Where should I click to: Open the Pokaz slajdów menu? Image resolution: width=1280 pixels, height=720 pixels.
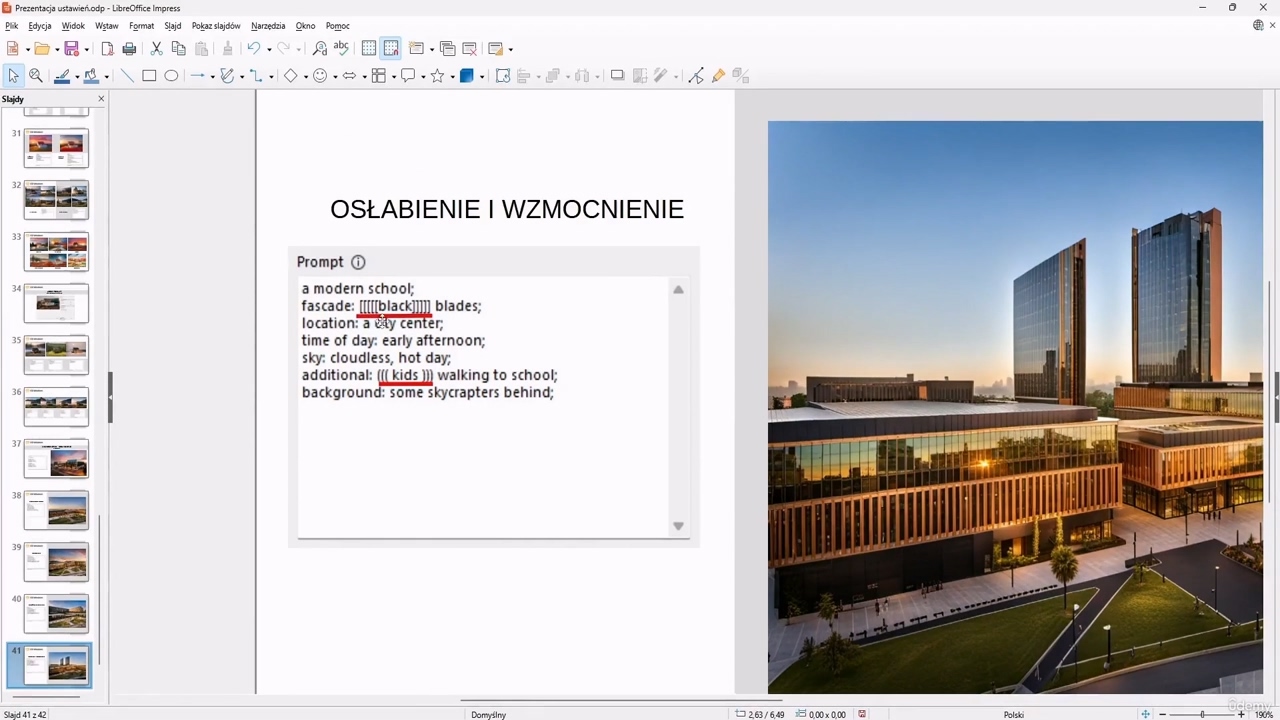click(216, 26)
